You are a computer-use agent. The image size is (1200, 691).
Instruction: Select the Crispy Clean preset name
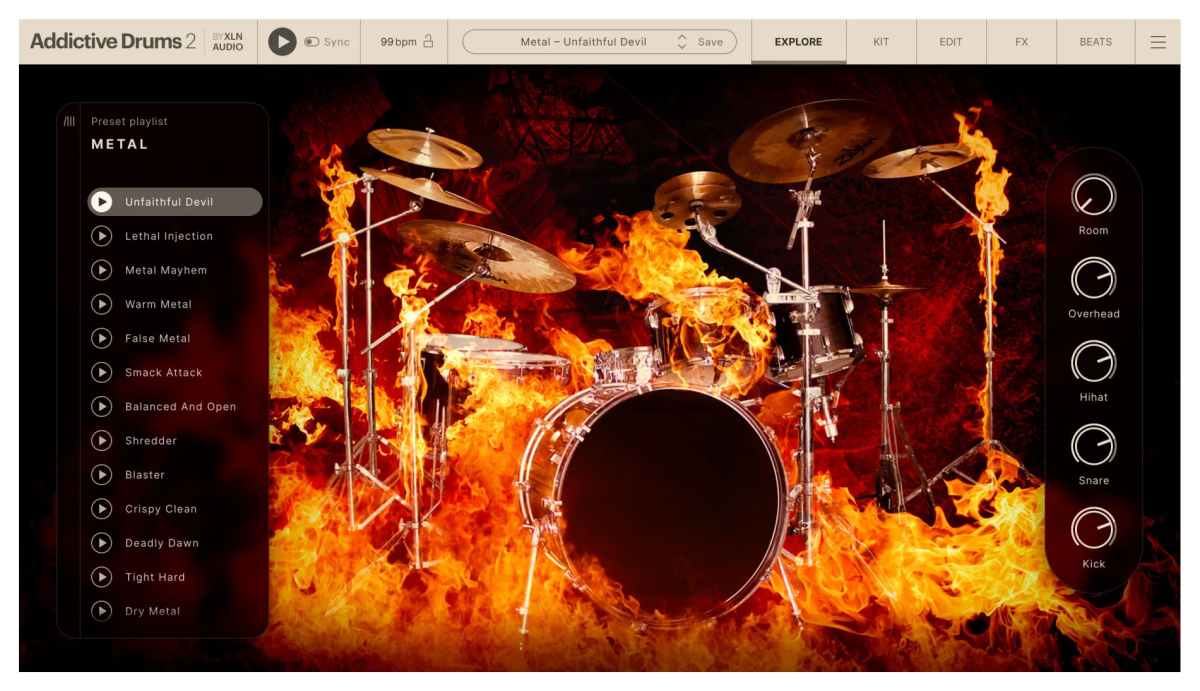(x=161, y=509)
